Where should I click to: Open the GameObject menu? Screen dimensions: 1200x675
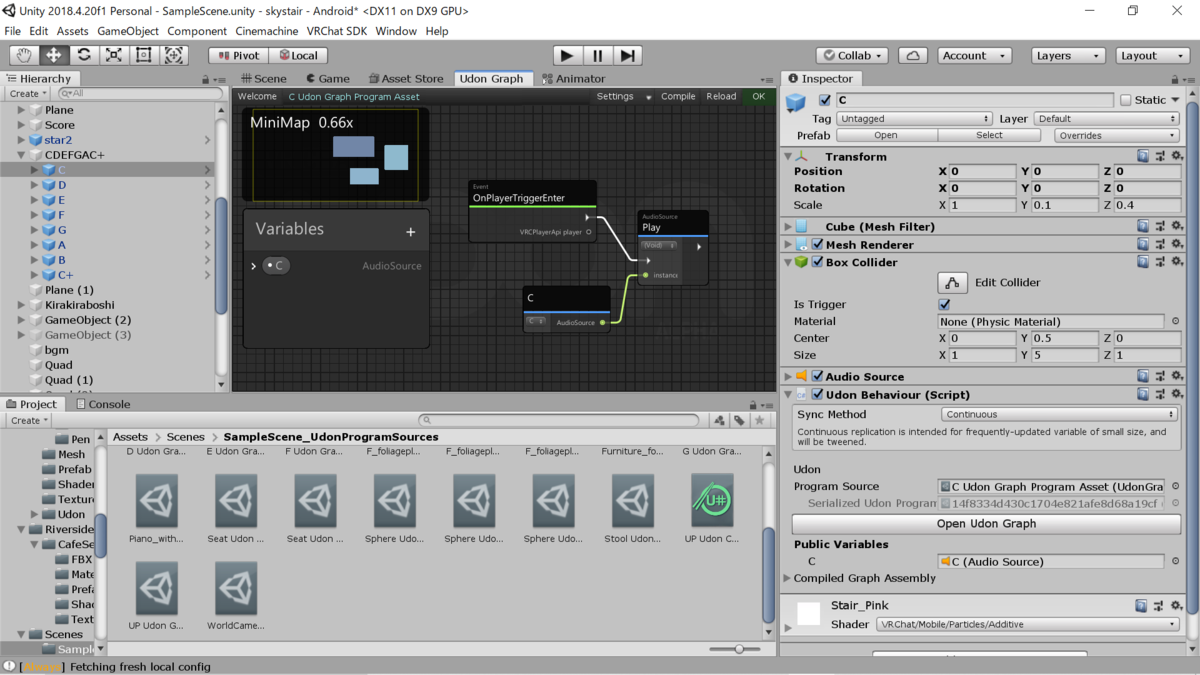tap(128, 31)
